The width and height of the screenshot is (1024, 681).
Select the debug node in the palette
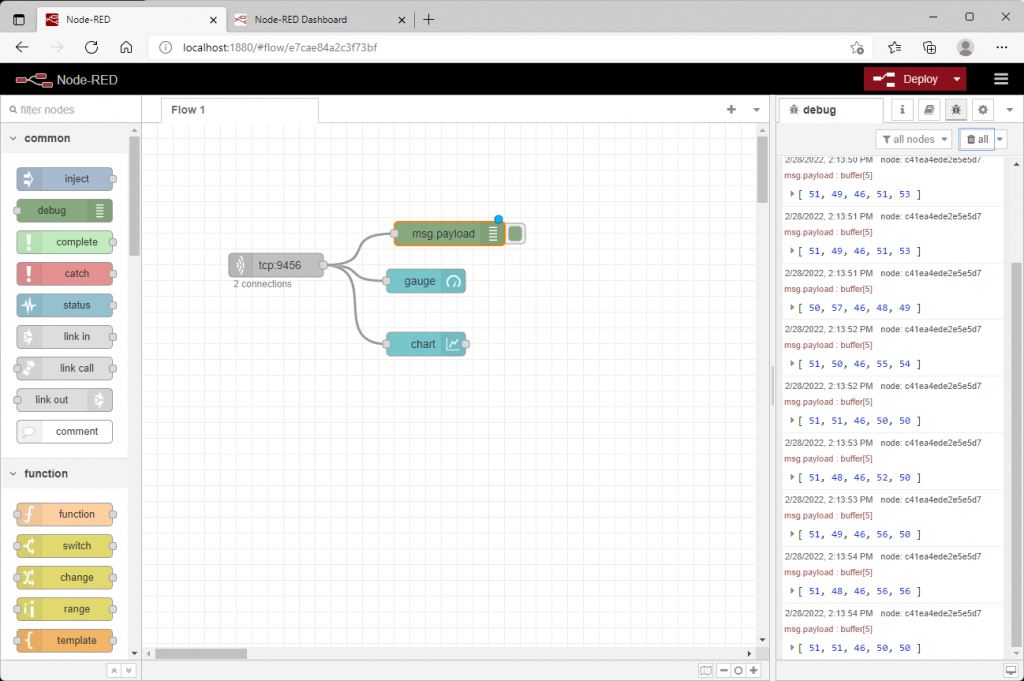pyautogui.click(x=65, y=210)
